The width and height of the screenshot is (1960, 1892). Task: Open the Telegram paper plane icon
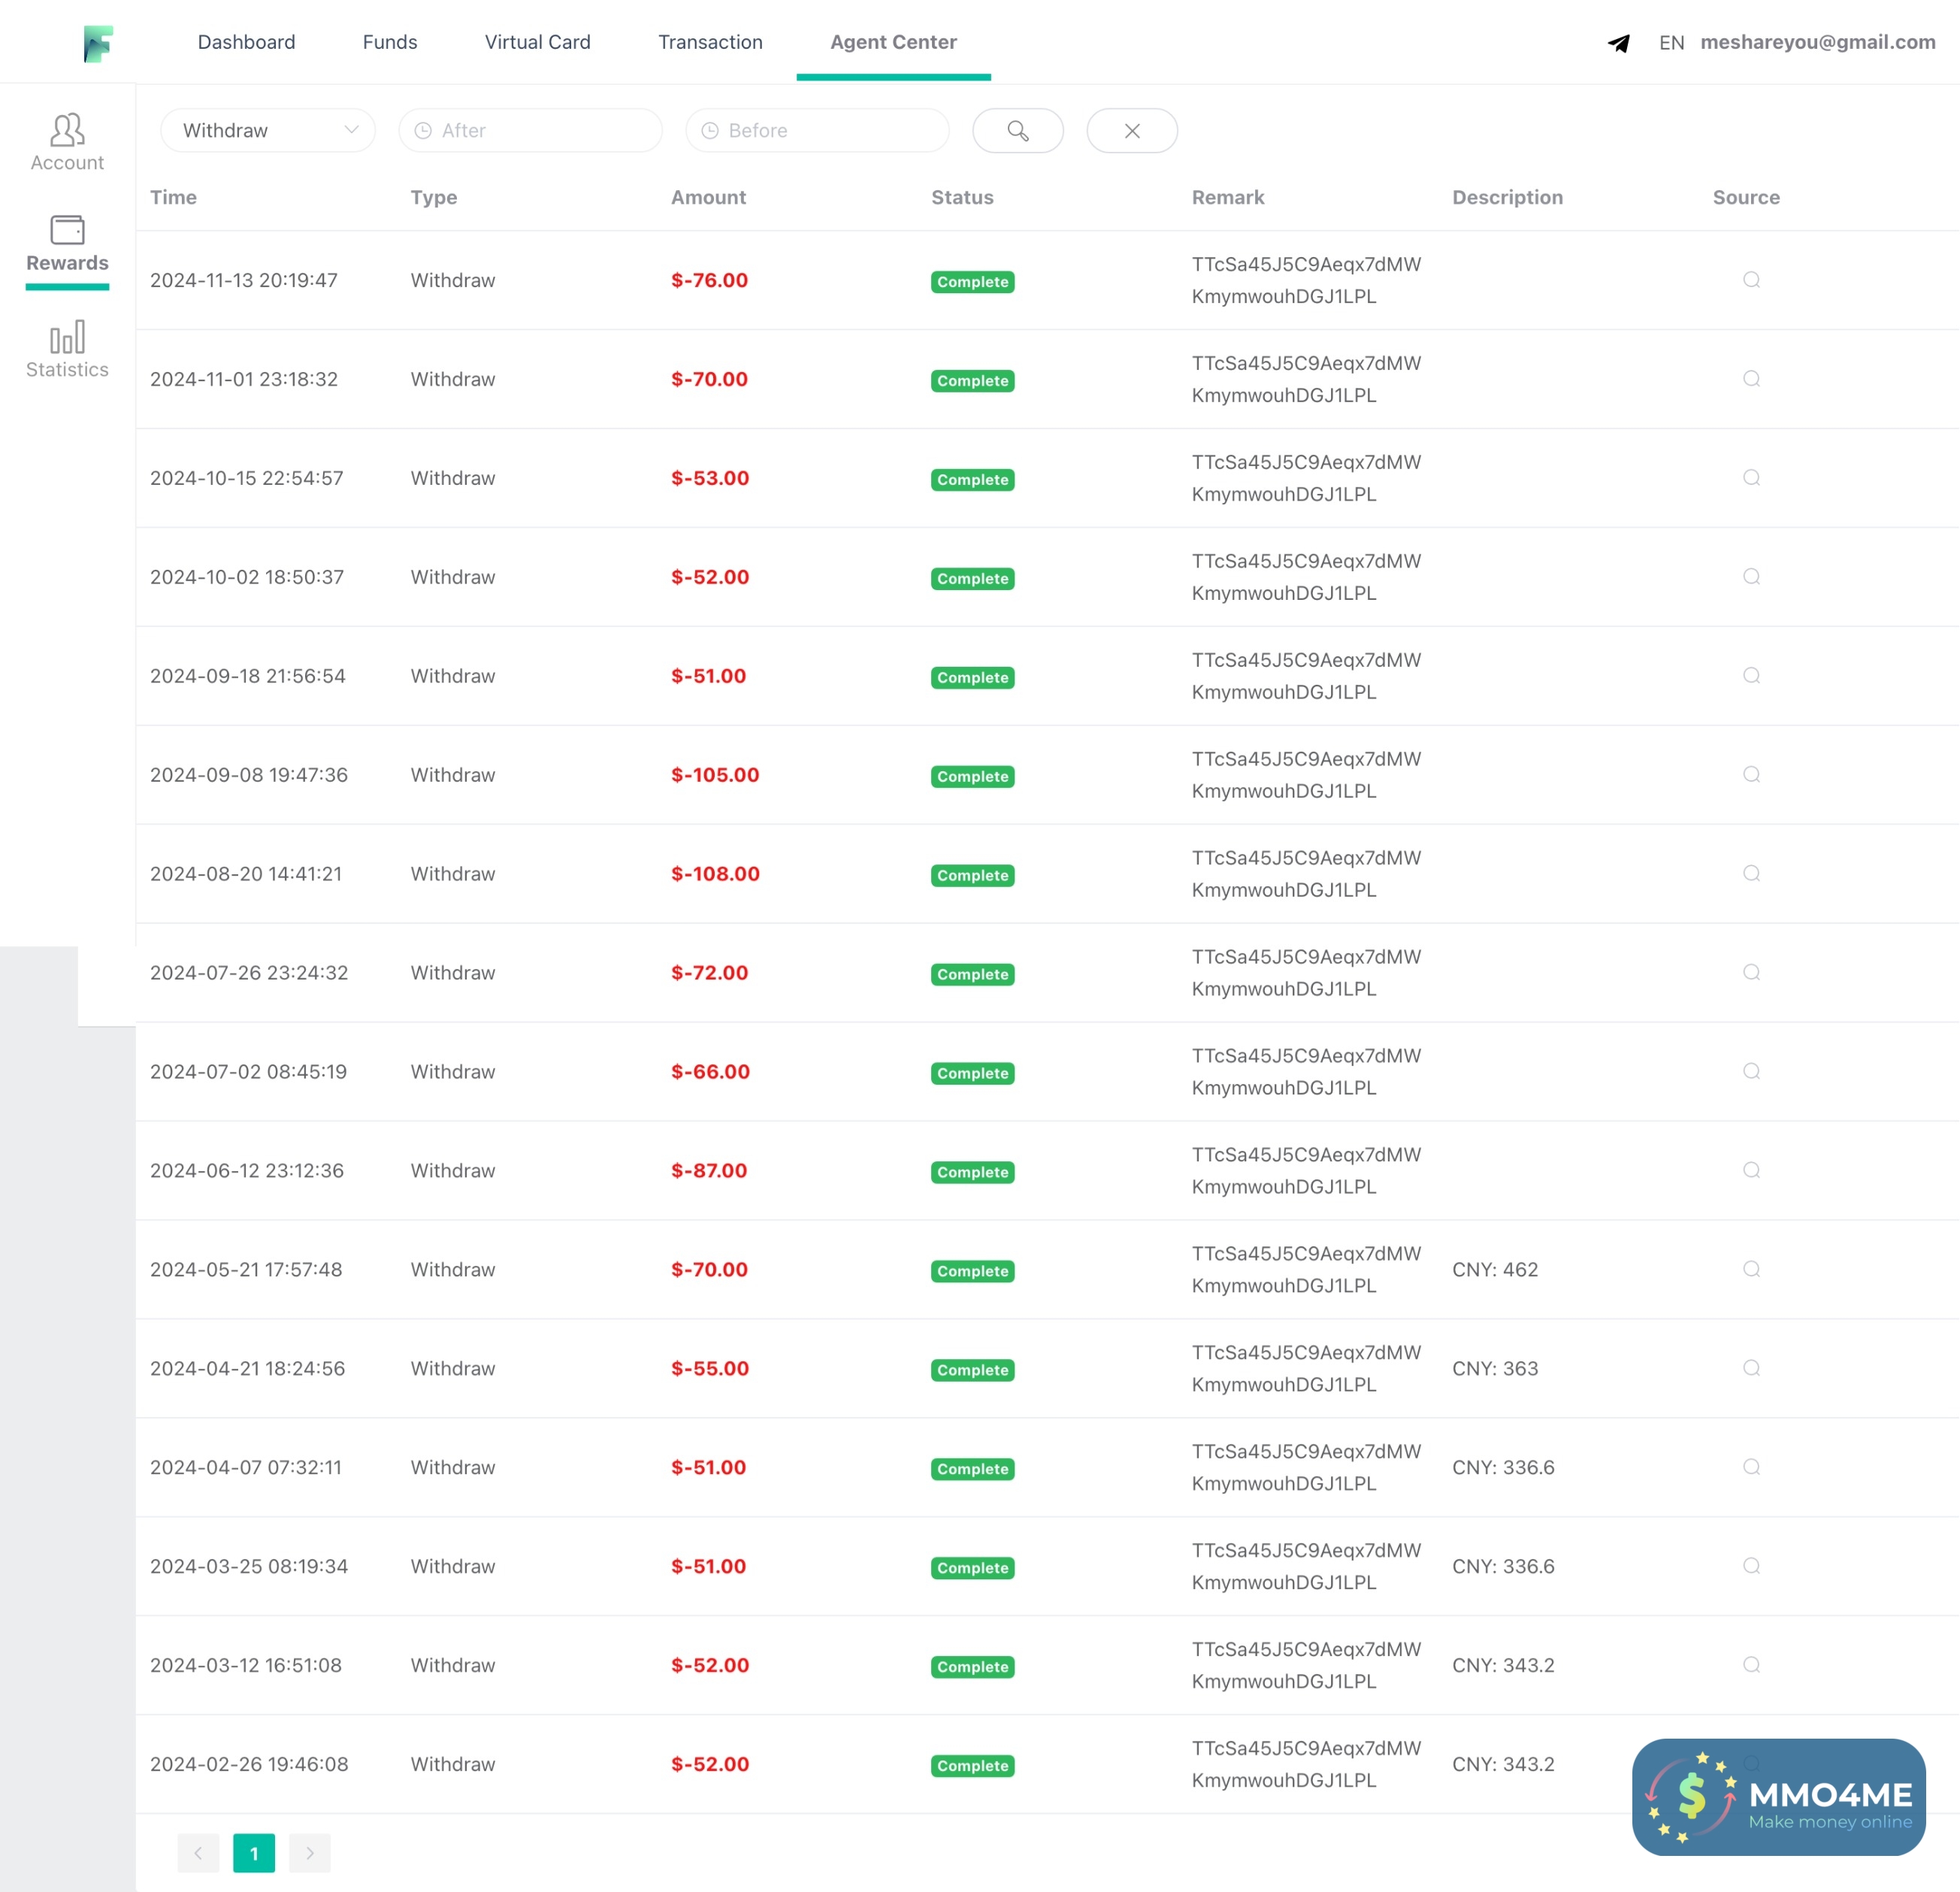click(1619, 43)
